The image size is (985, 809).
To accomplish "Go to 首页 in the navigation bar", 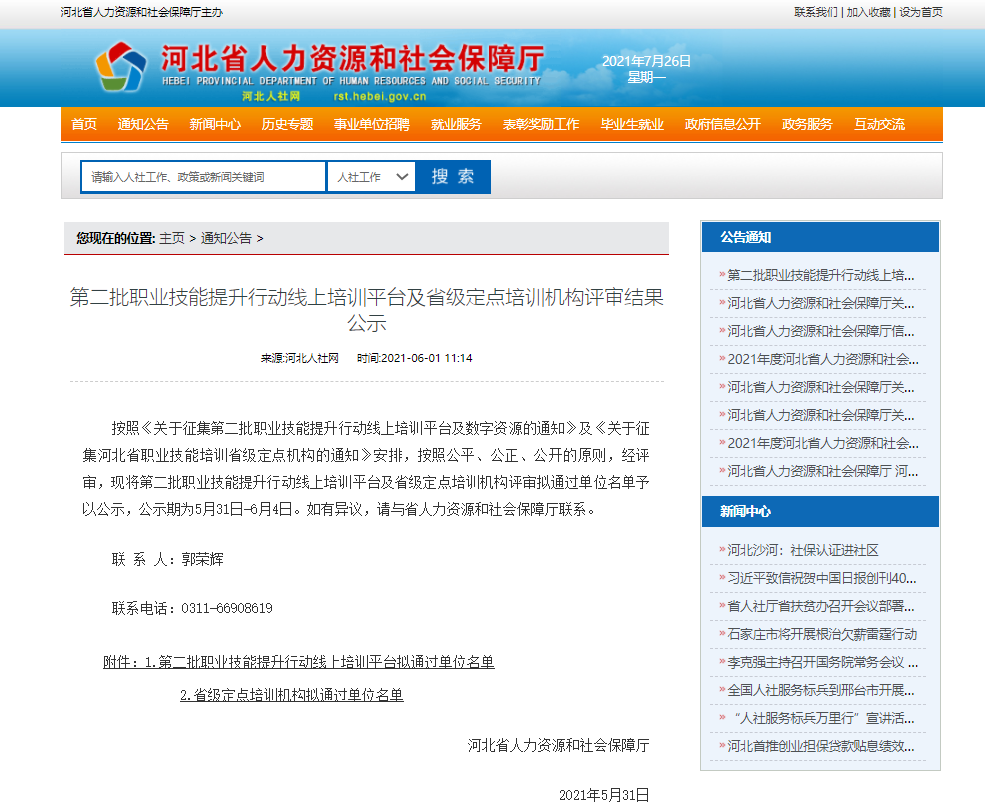I will [x=84, y=124].
